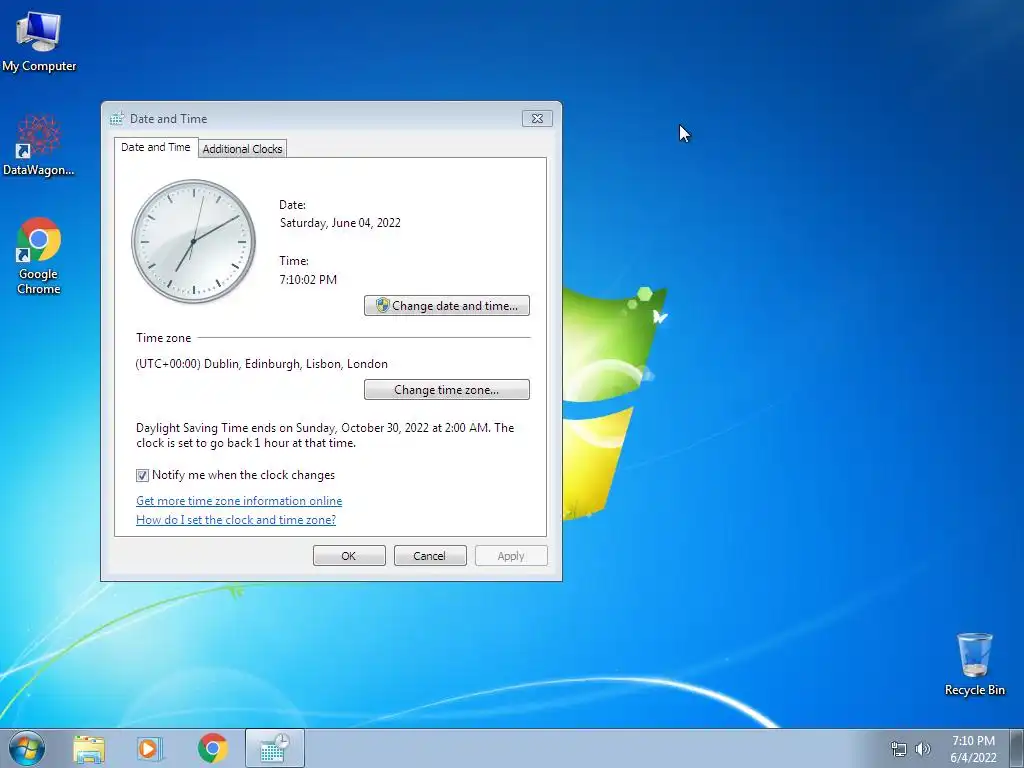Open the Windows Start menu orb
1024x768 pixels.
[27, 748]
